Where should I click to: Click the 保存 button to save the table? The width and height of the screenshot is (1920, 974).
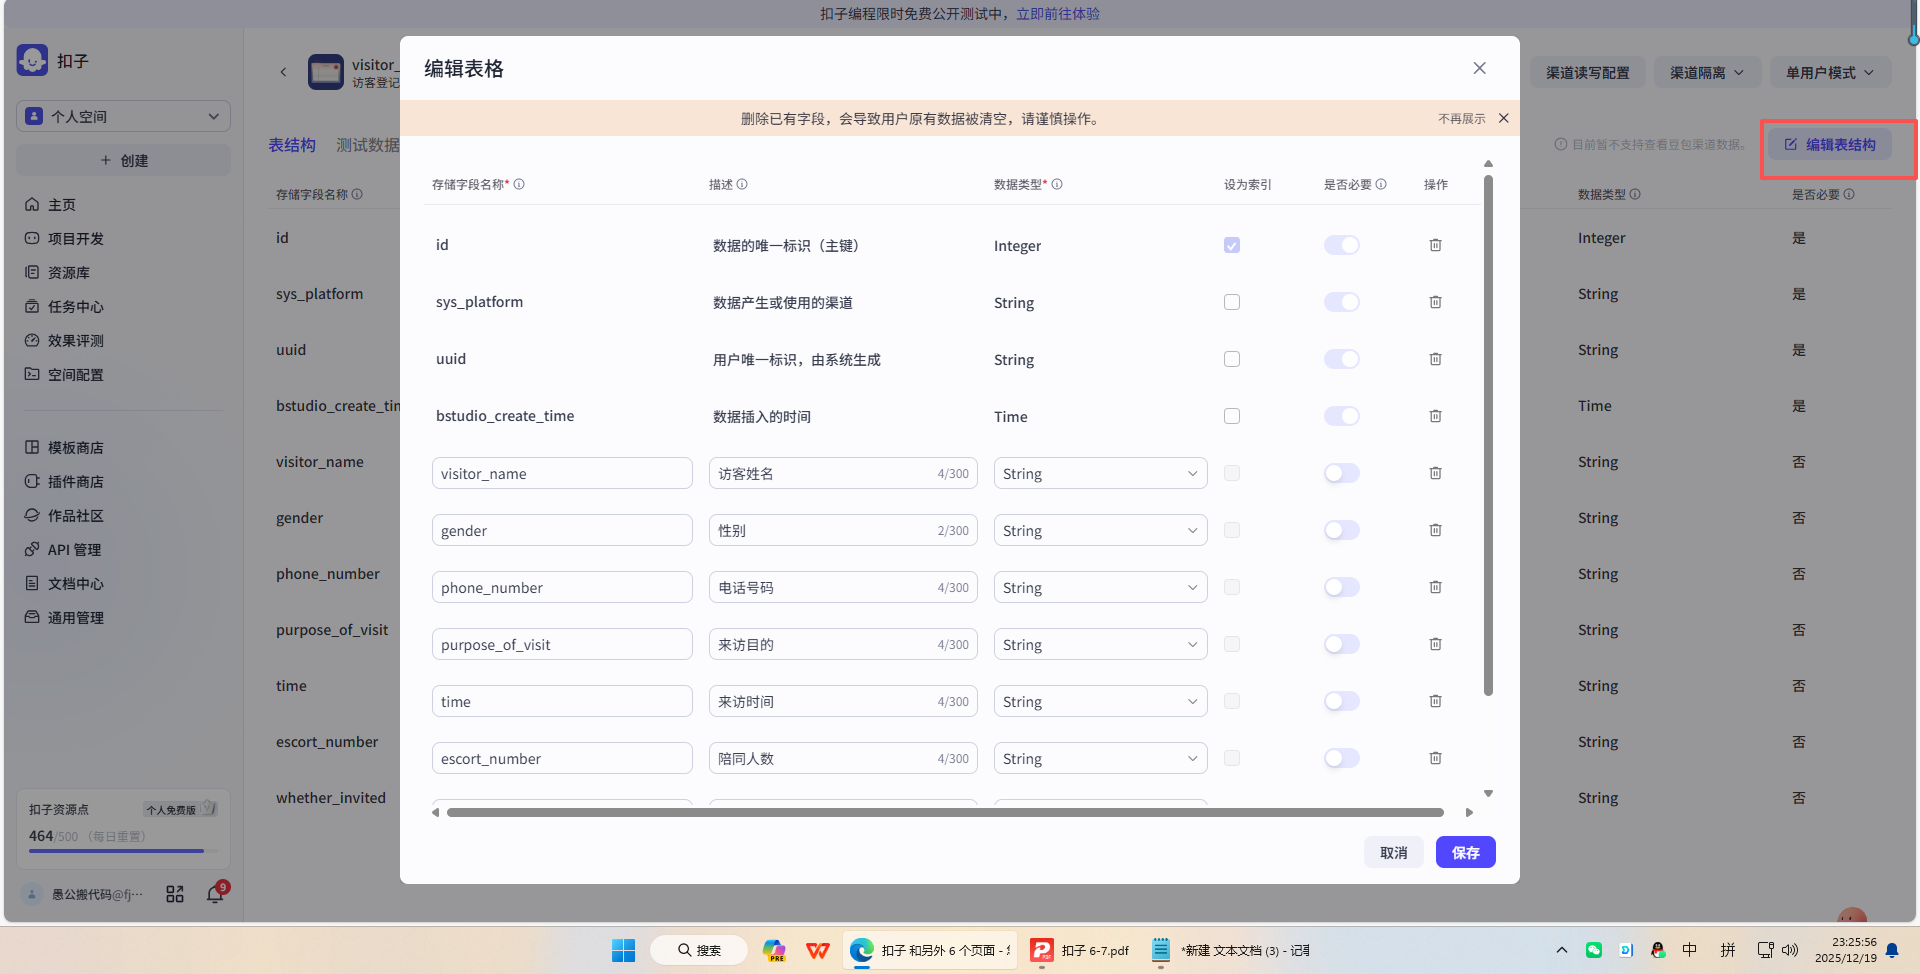pyautogui.click(x=1465, y=852)
